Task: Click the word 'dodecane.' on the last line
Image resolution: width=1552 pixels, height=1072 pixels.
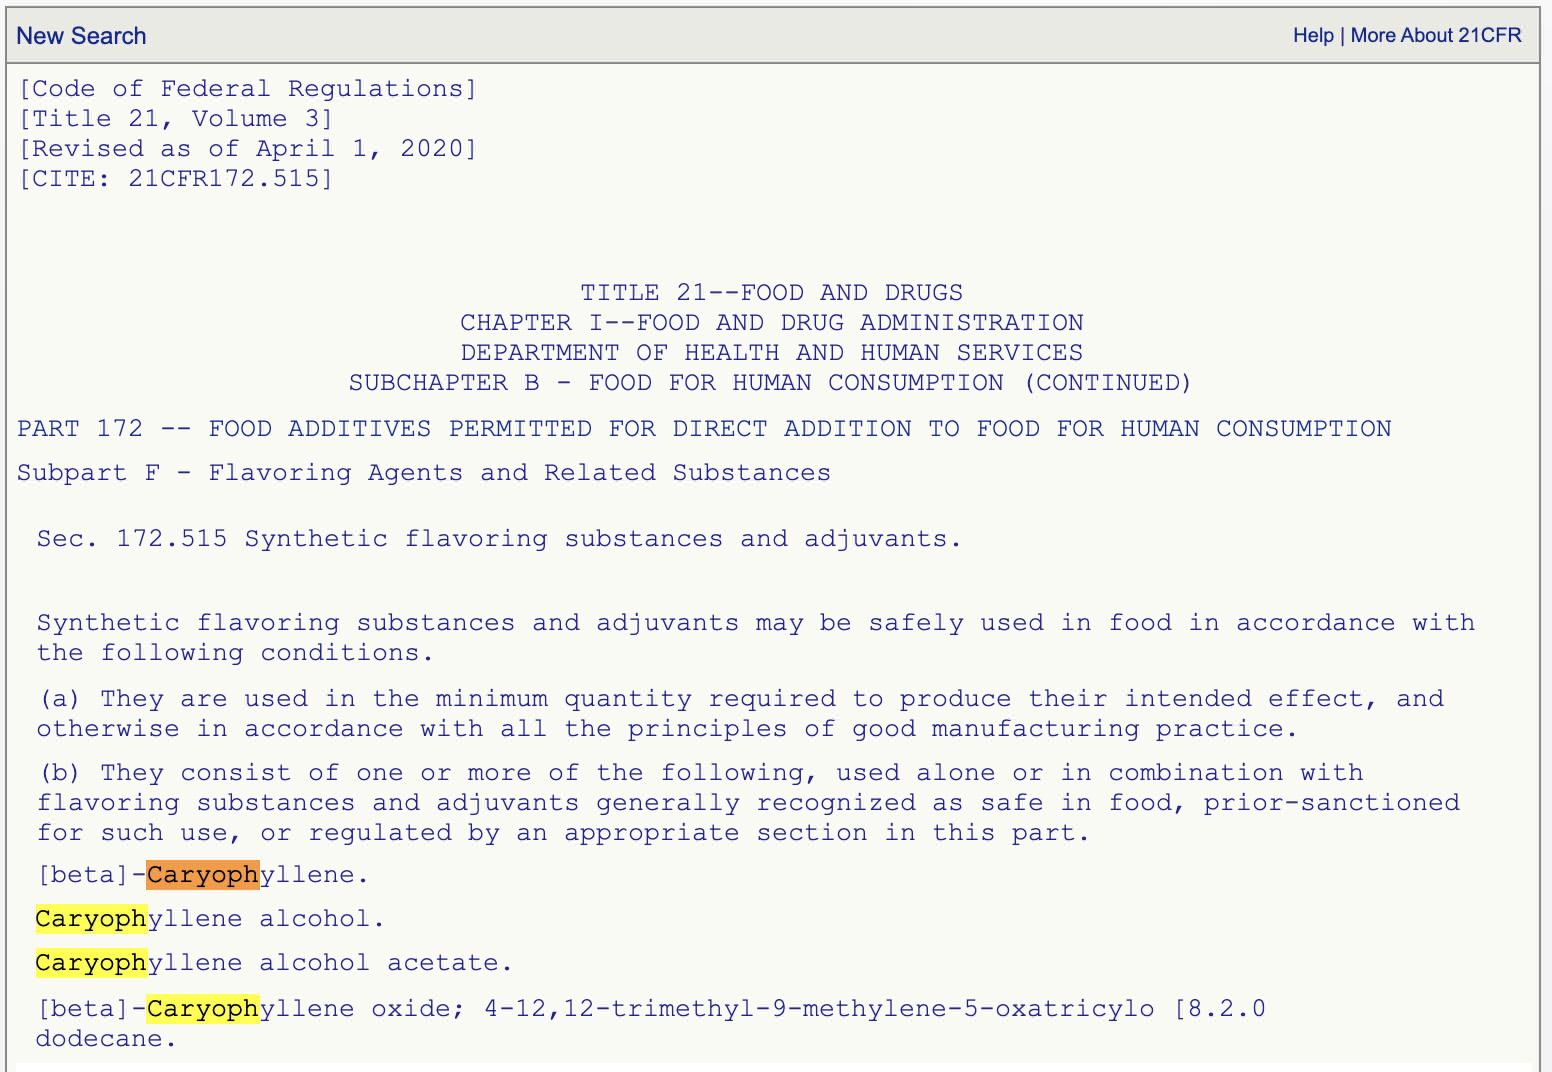Action: [x=105, y=1039]
